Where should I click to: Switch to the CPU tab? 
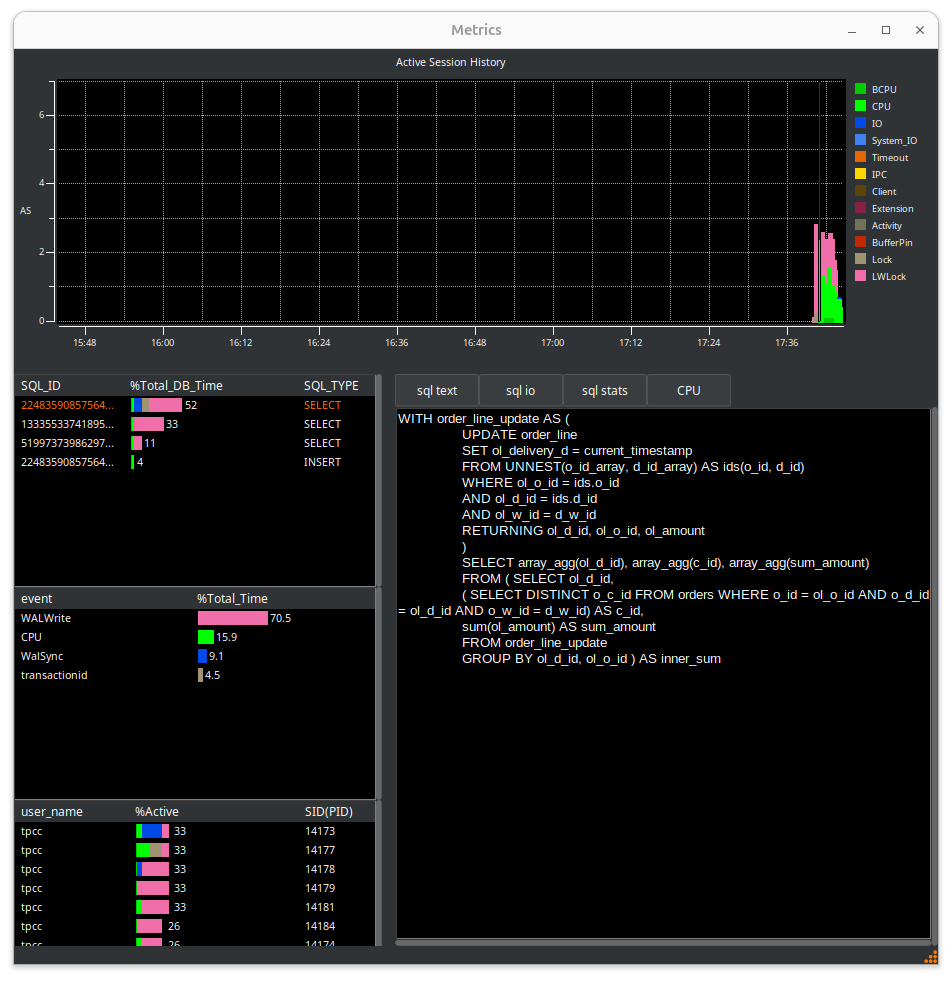(688, 390)
